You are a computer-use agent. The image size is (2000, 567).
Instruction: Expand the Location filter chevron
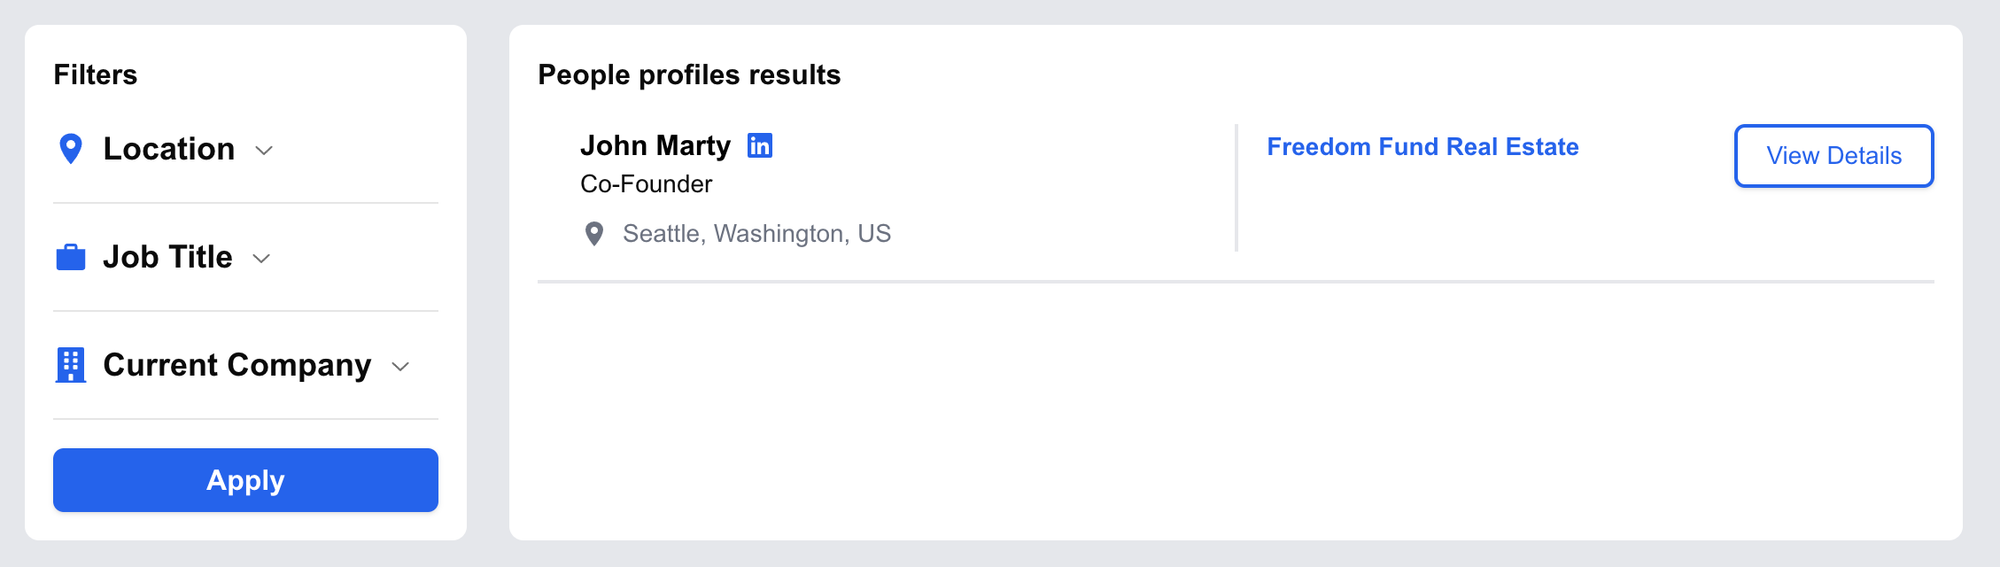pyautogui.click(x=264, y=151)
